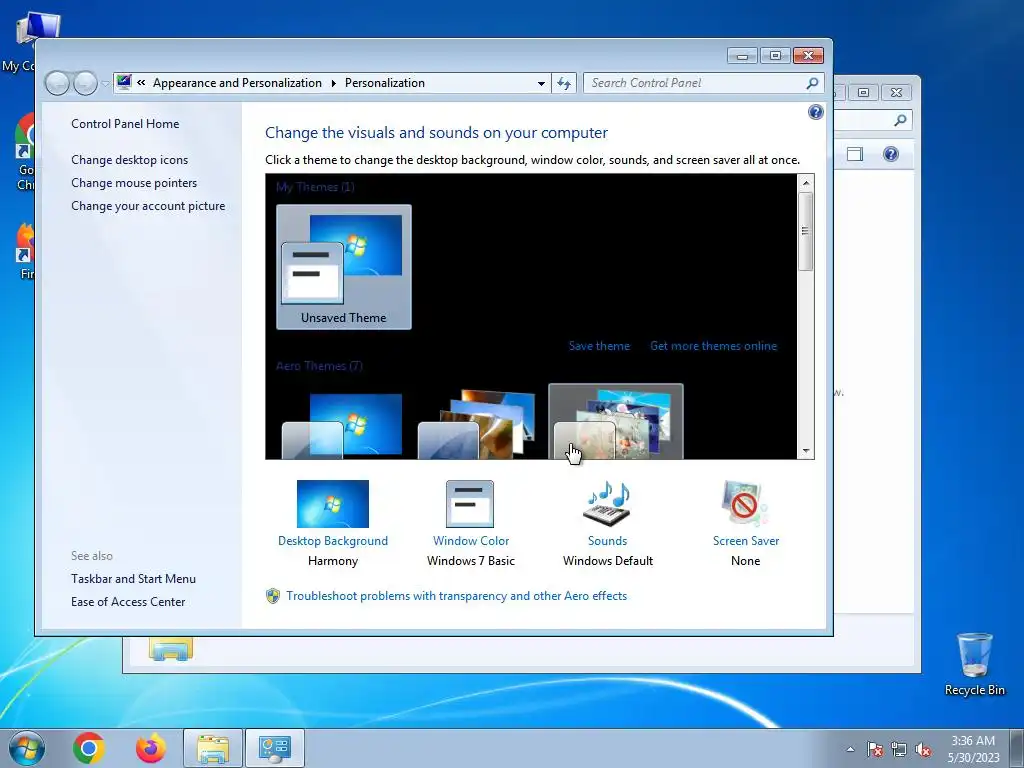Click Get more themes online link
This screenshot has height=768, width=1024.
click(713, 346)
